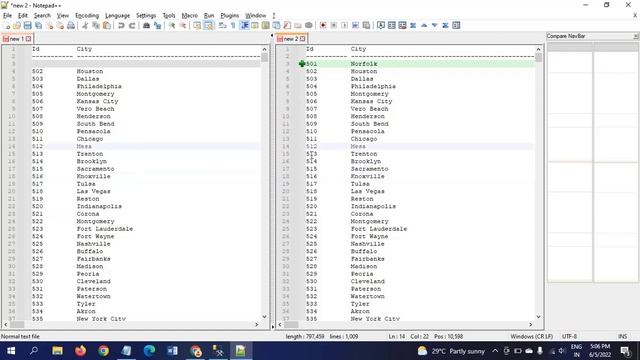
Task: Open the Windows Start button
Action: (11, 351)
